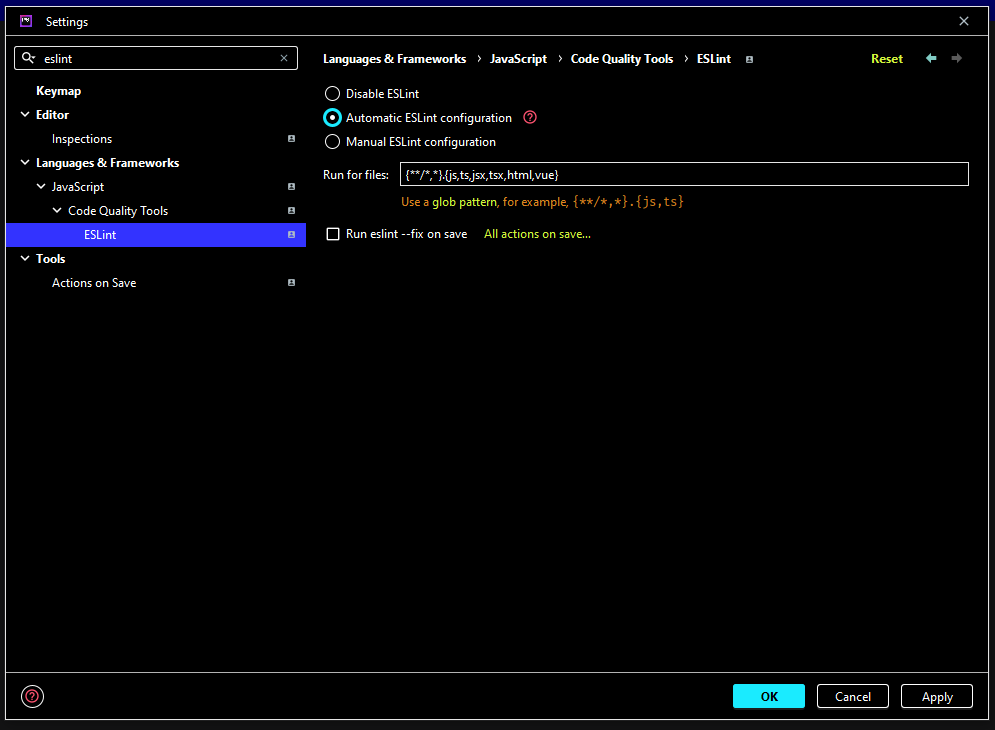Screen dimensions: 995x730
Task: Click the Apply button
Action: pos(937,696)
